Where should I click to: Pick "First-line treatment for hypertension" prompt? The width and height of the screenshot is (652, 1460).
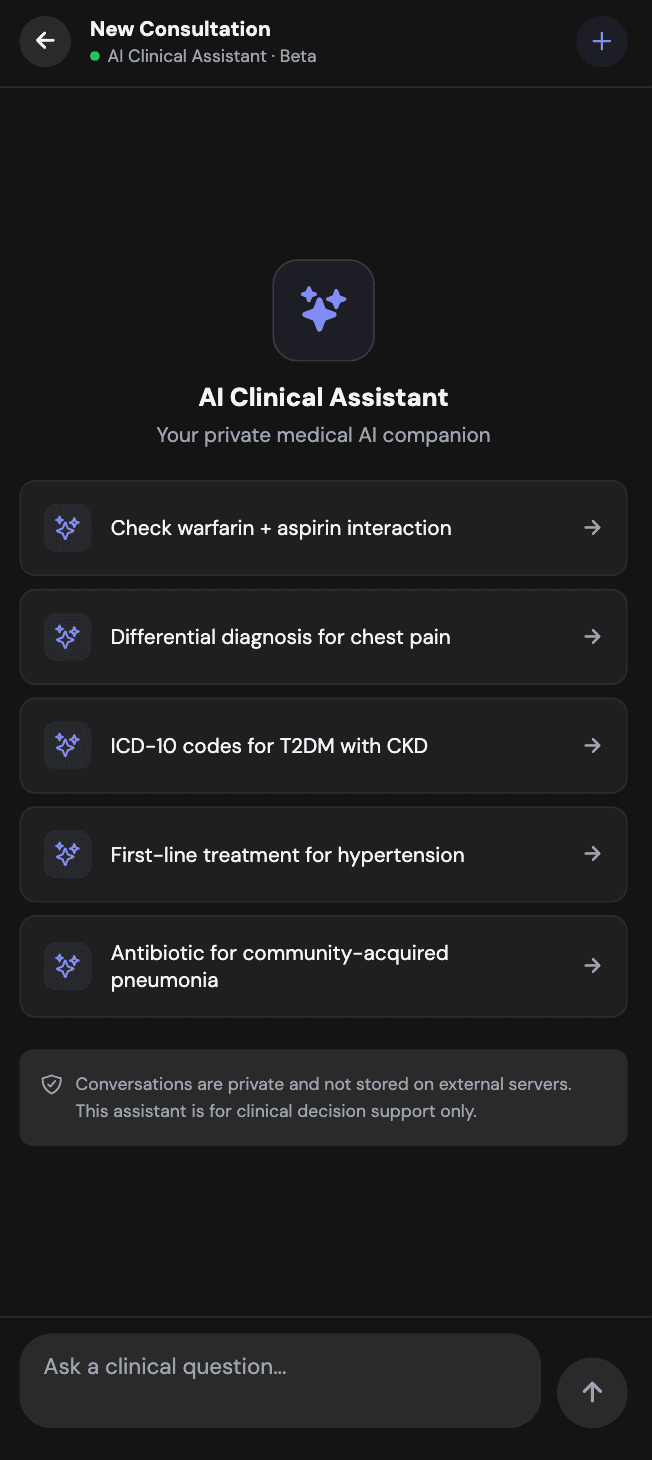[x=287, y=855]
